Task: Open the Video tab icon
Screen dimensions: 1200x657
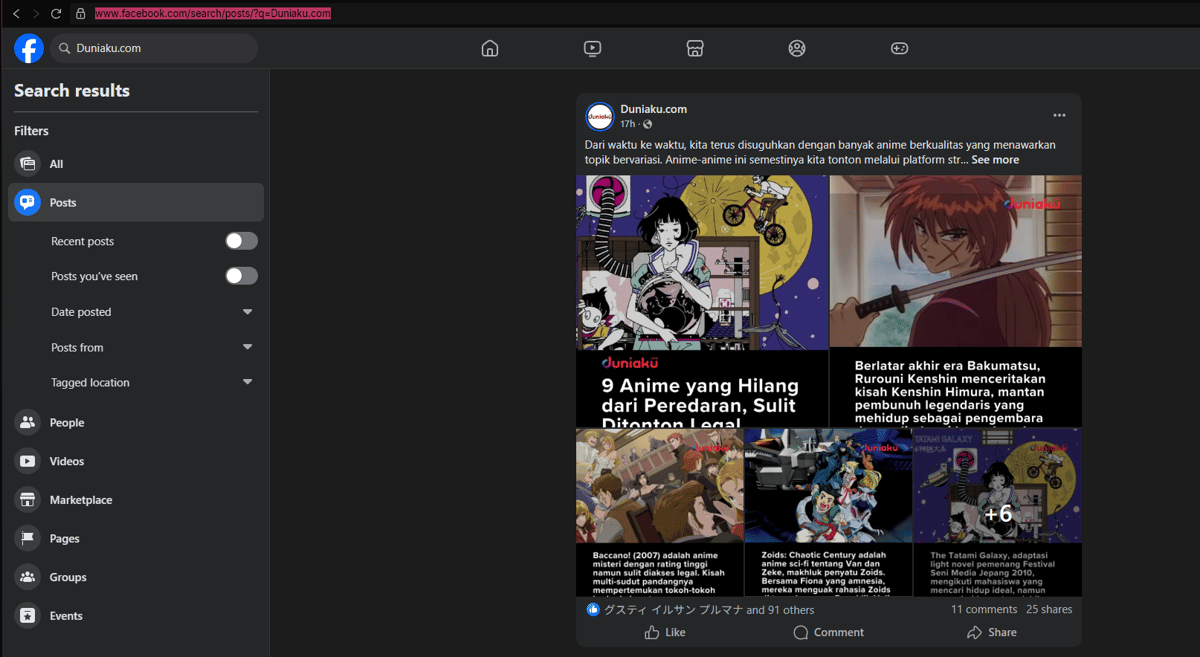Action: [592, 48]
